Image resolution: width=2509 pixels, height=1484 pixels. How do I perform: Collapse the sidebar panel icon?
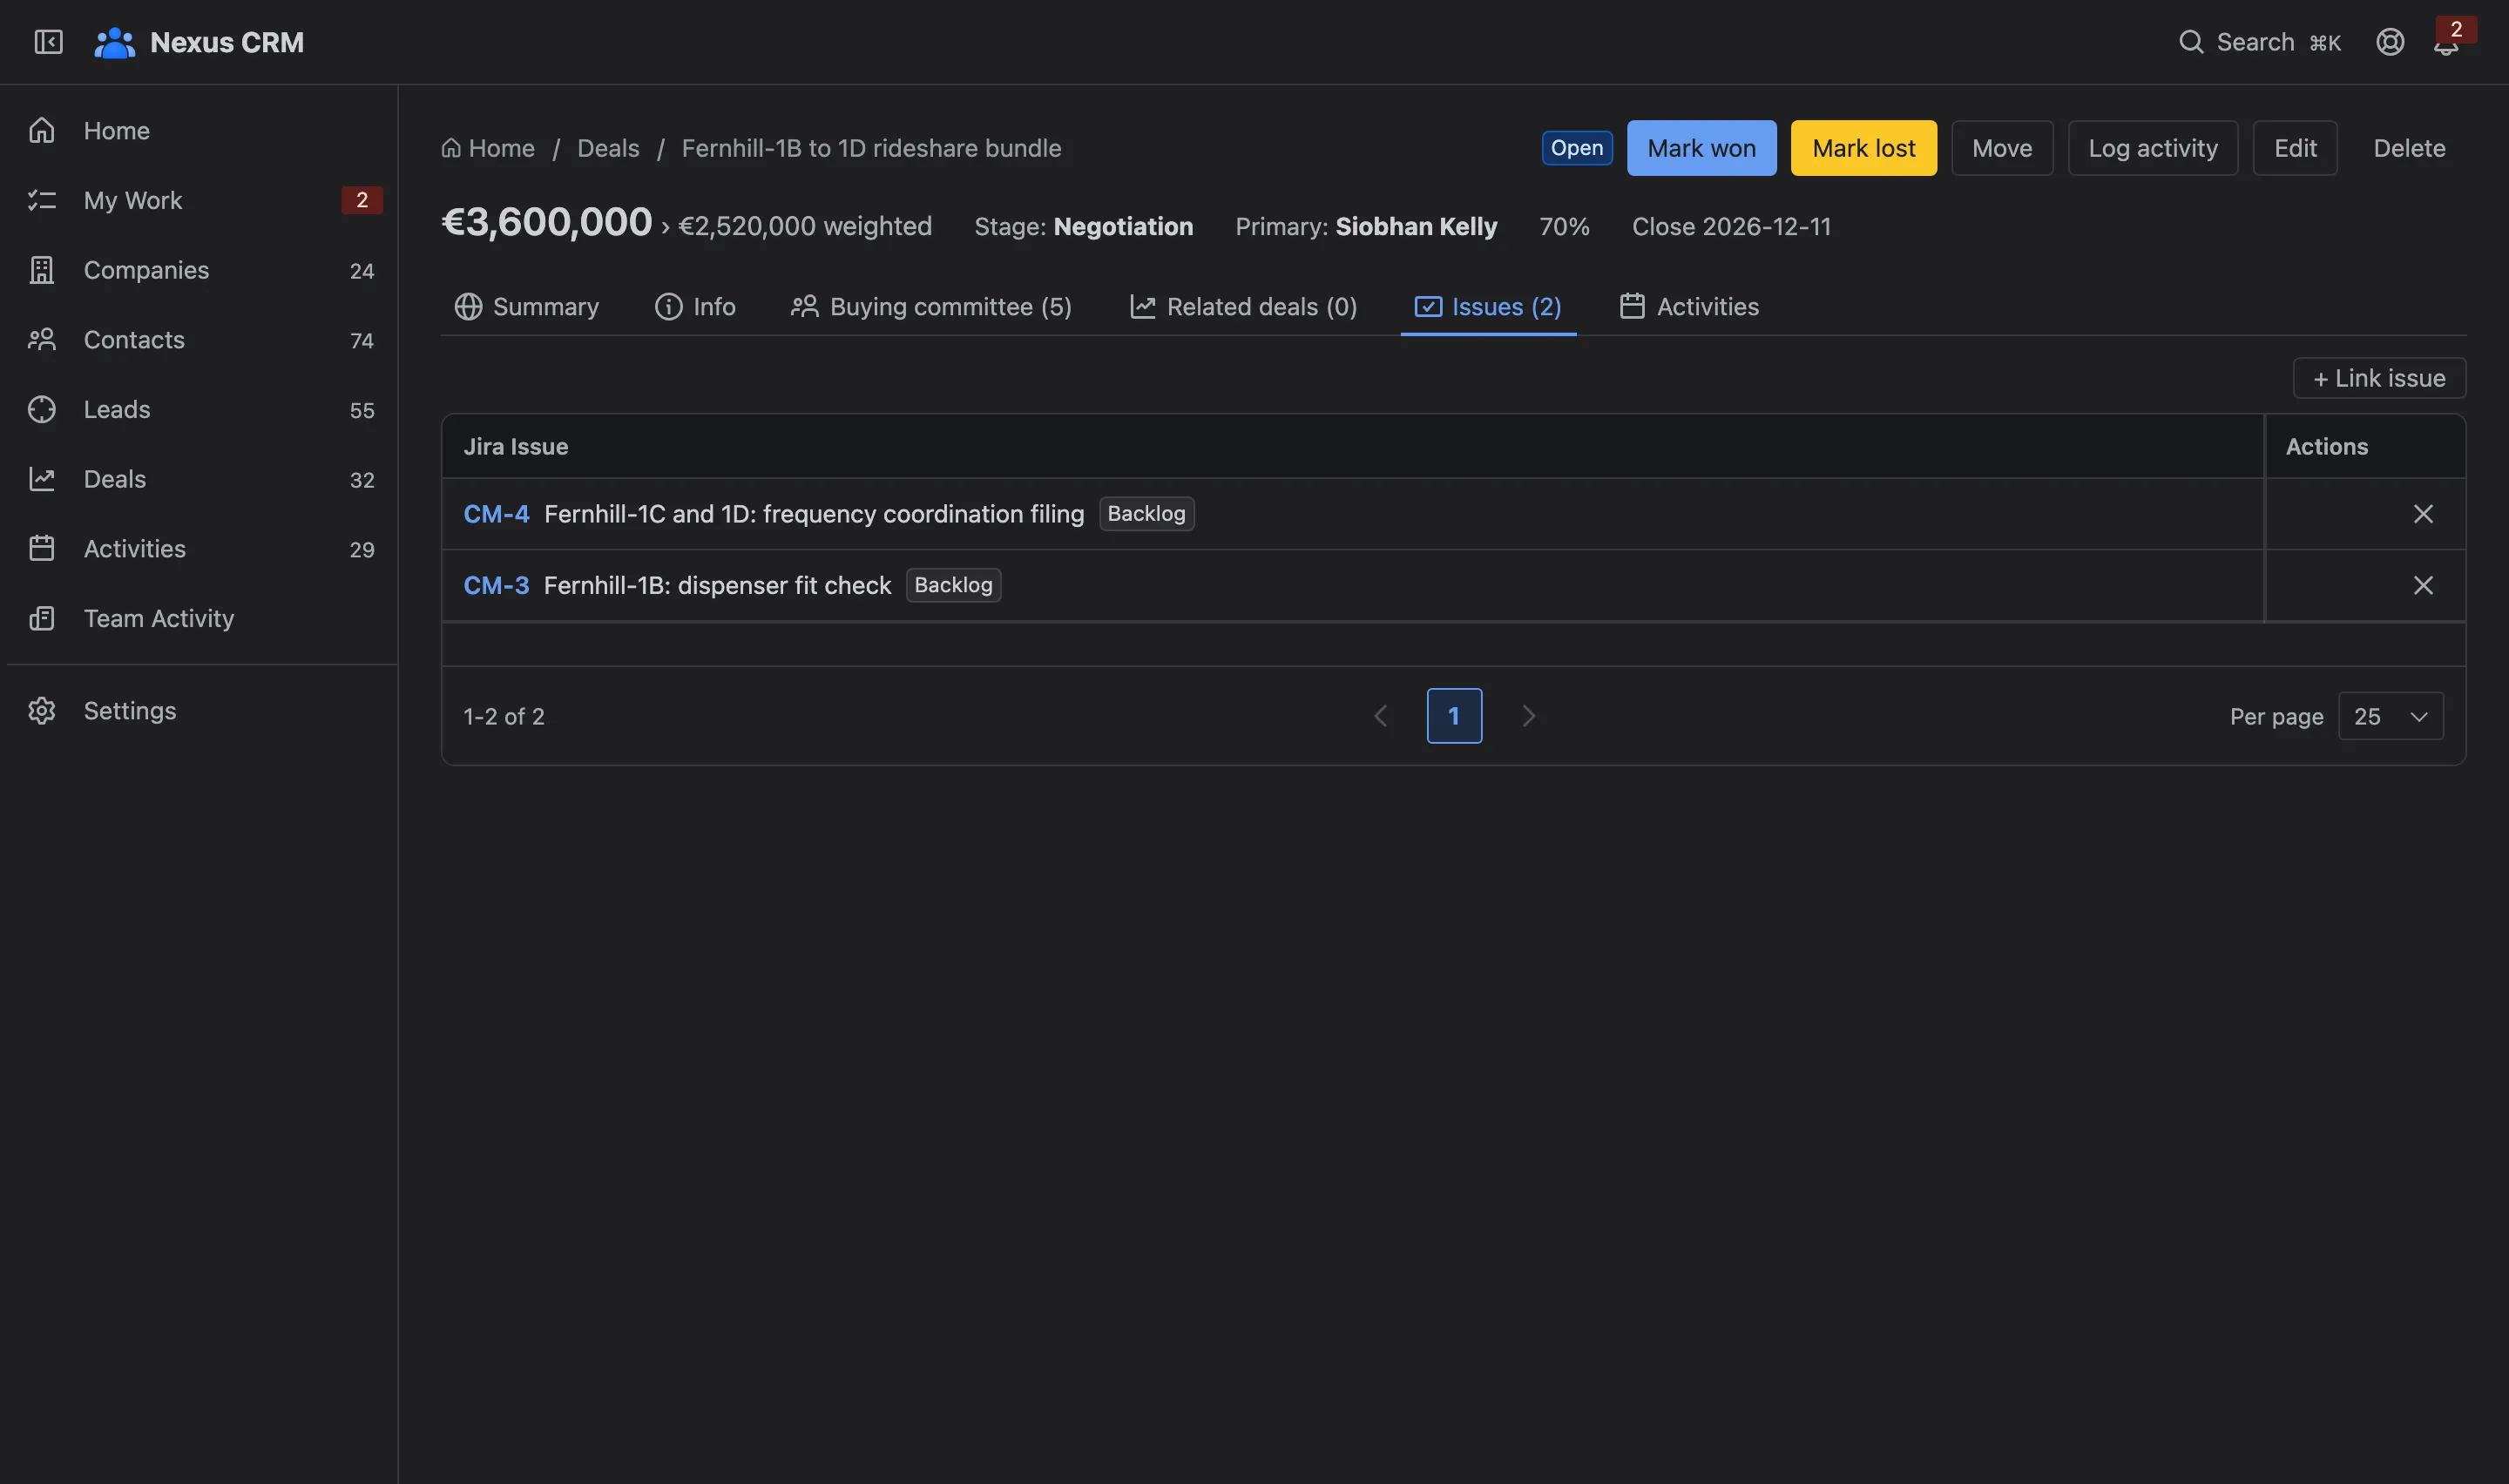[x=48, y=42]
